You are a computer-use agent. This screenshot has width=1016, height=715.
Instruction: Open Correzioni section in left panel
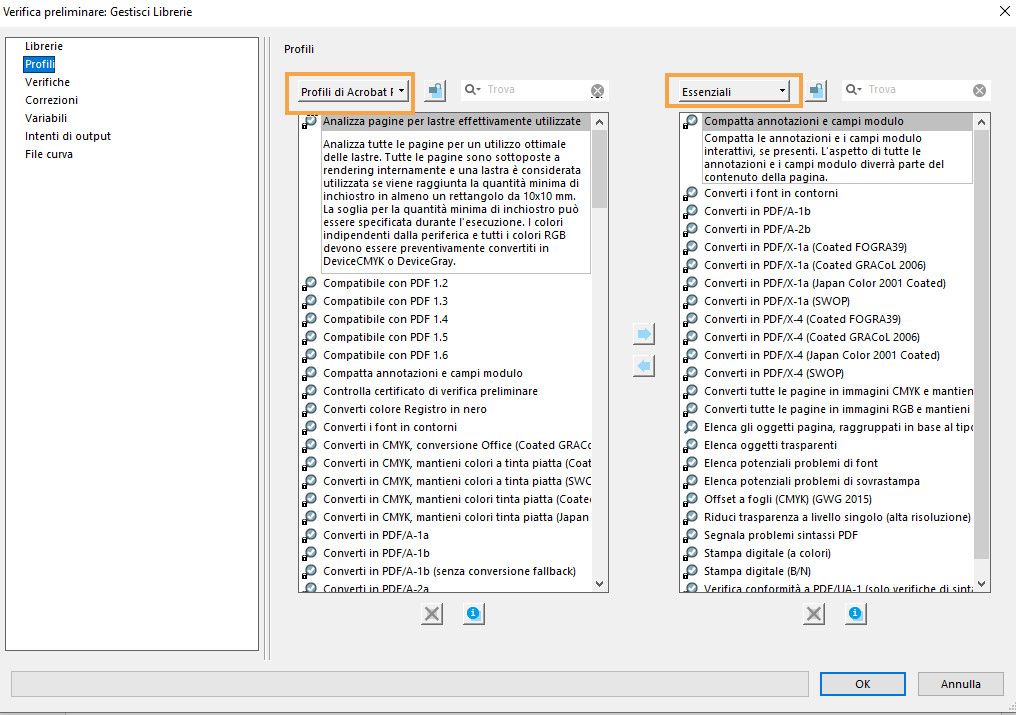[51, 100]
